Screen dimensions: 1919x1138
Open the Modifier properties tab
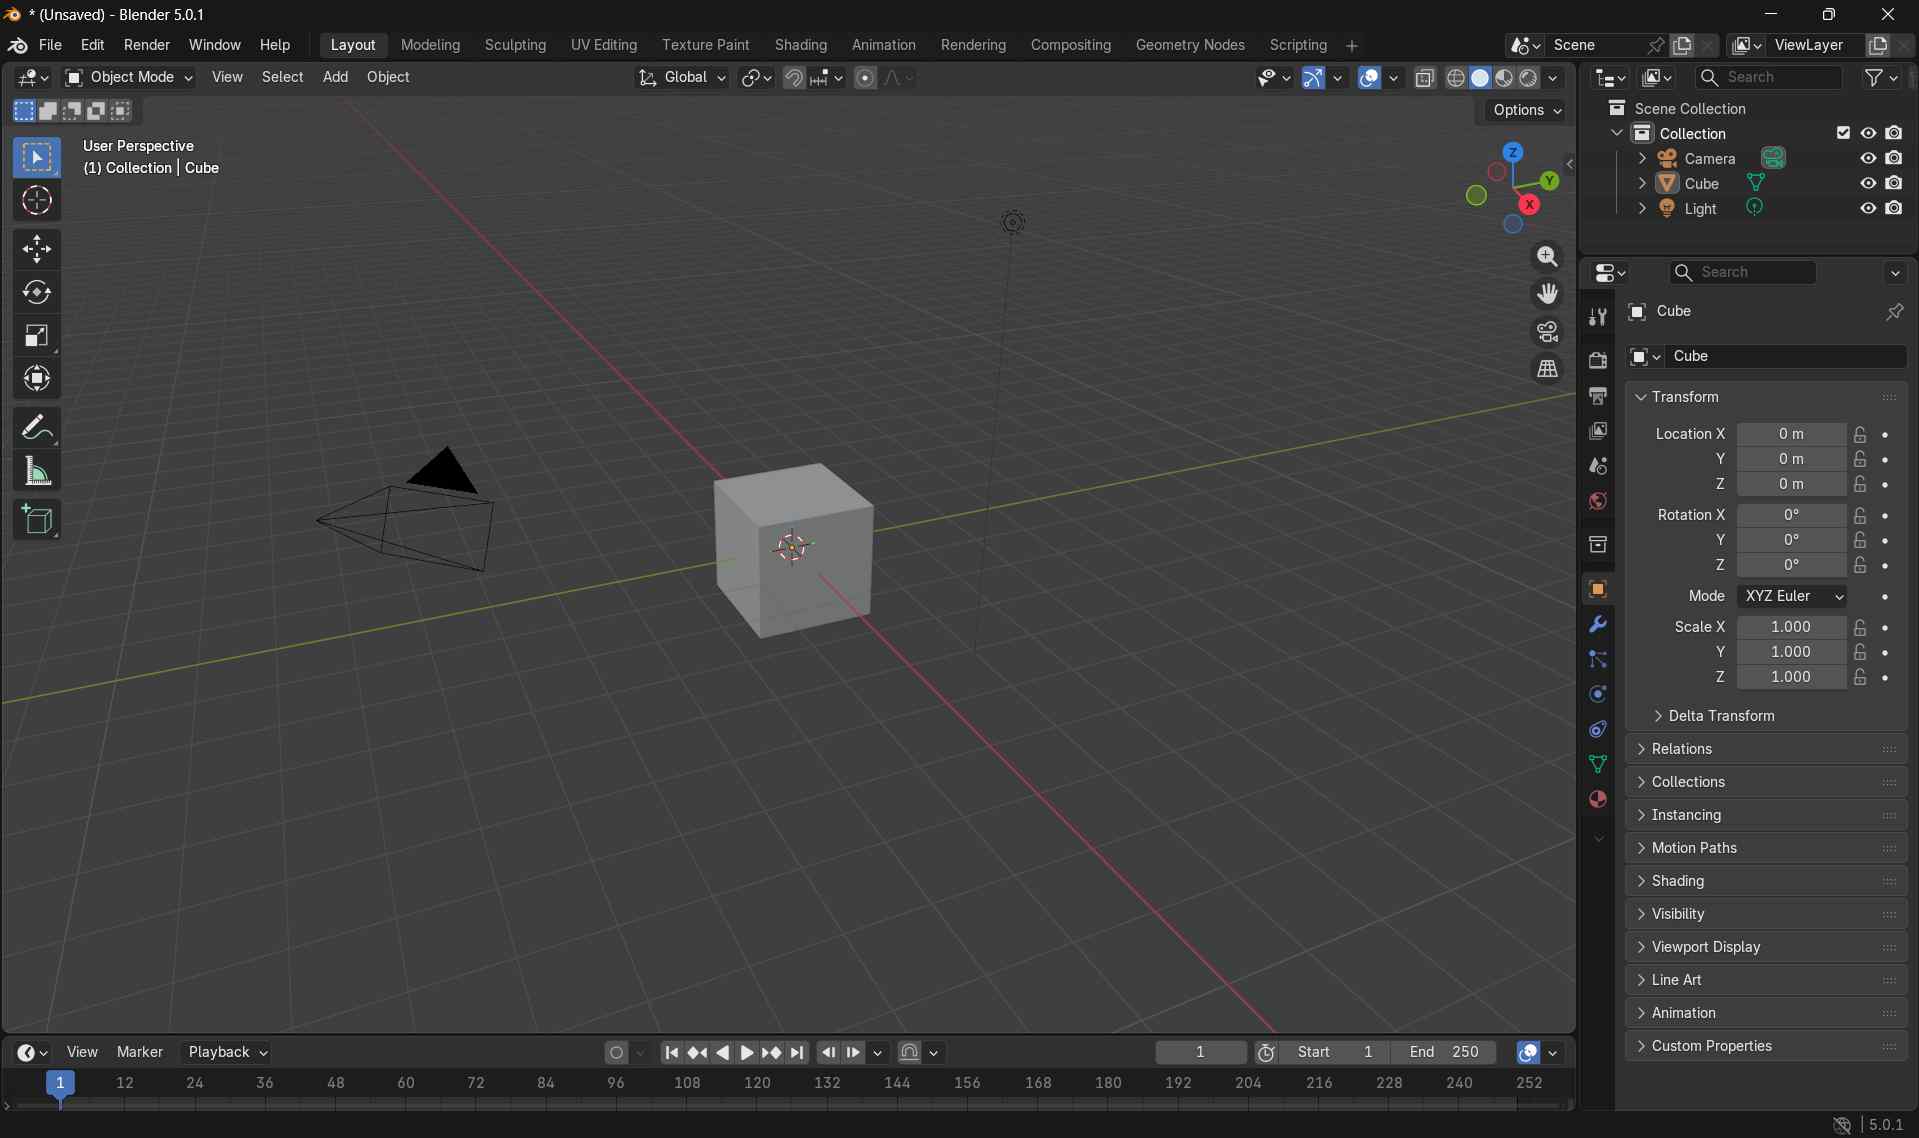[1597, 624]
